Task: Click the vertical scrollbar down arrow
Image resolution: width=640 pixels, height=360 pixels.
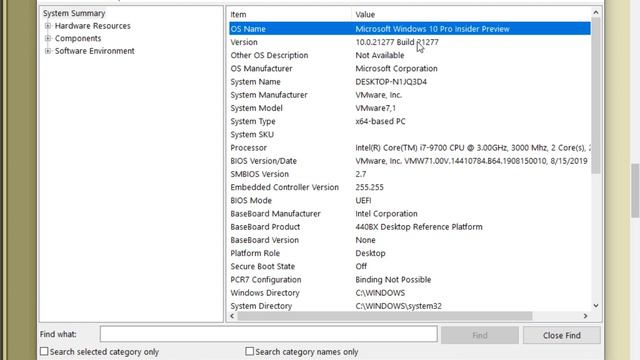Action: pos(596,306)
